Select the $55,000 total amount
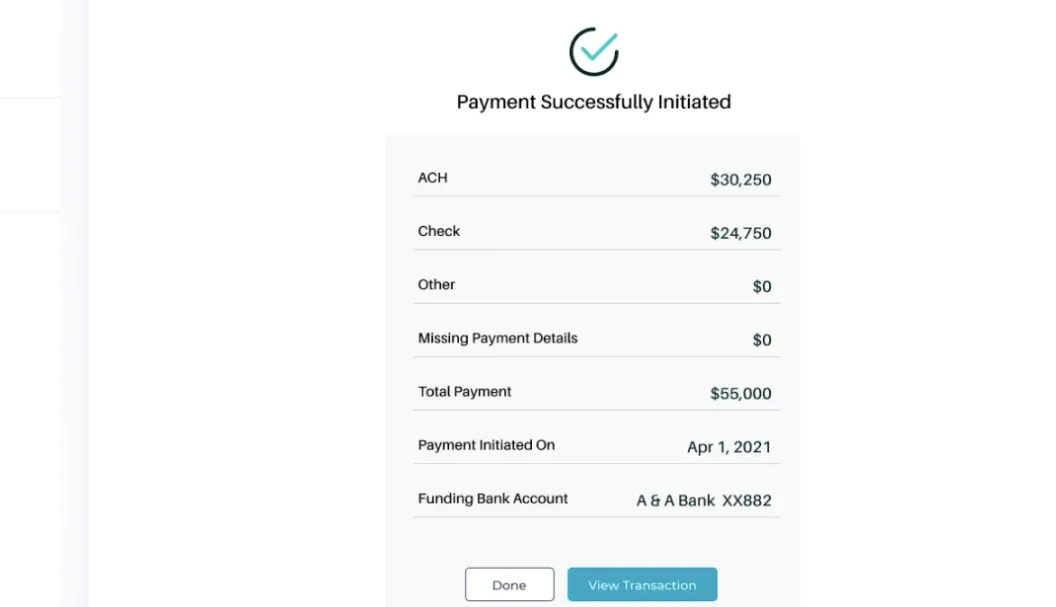 click(x=740, y=394)
